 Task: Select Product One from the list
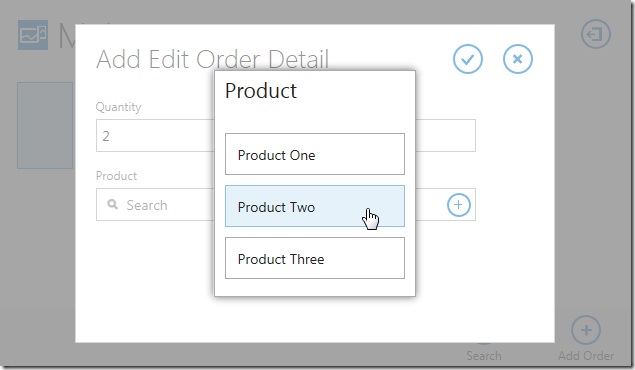[315, 154]
